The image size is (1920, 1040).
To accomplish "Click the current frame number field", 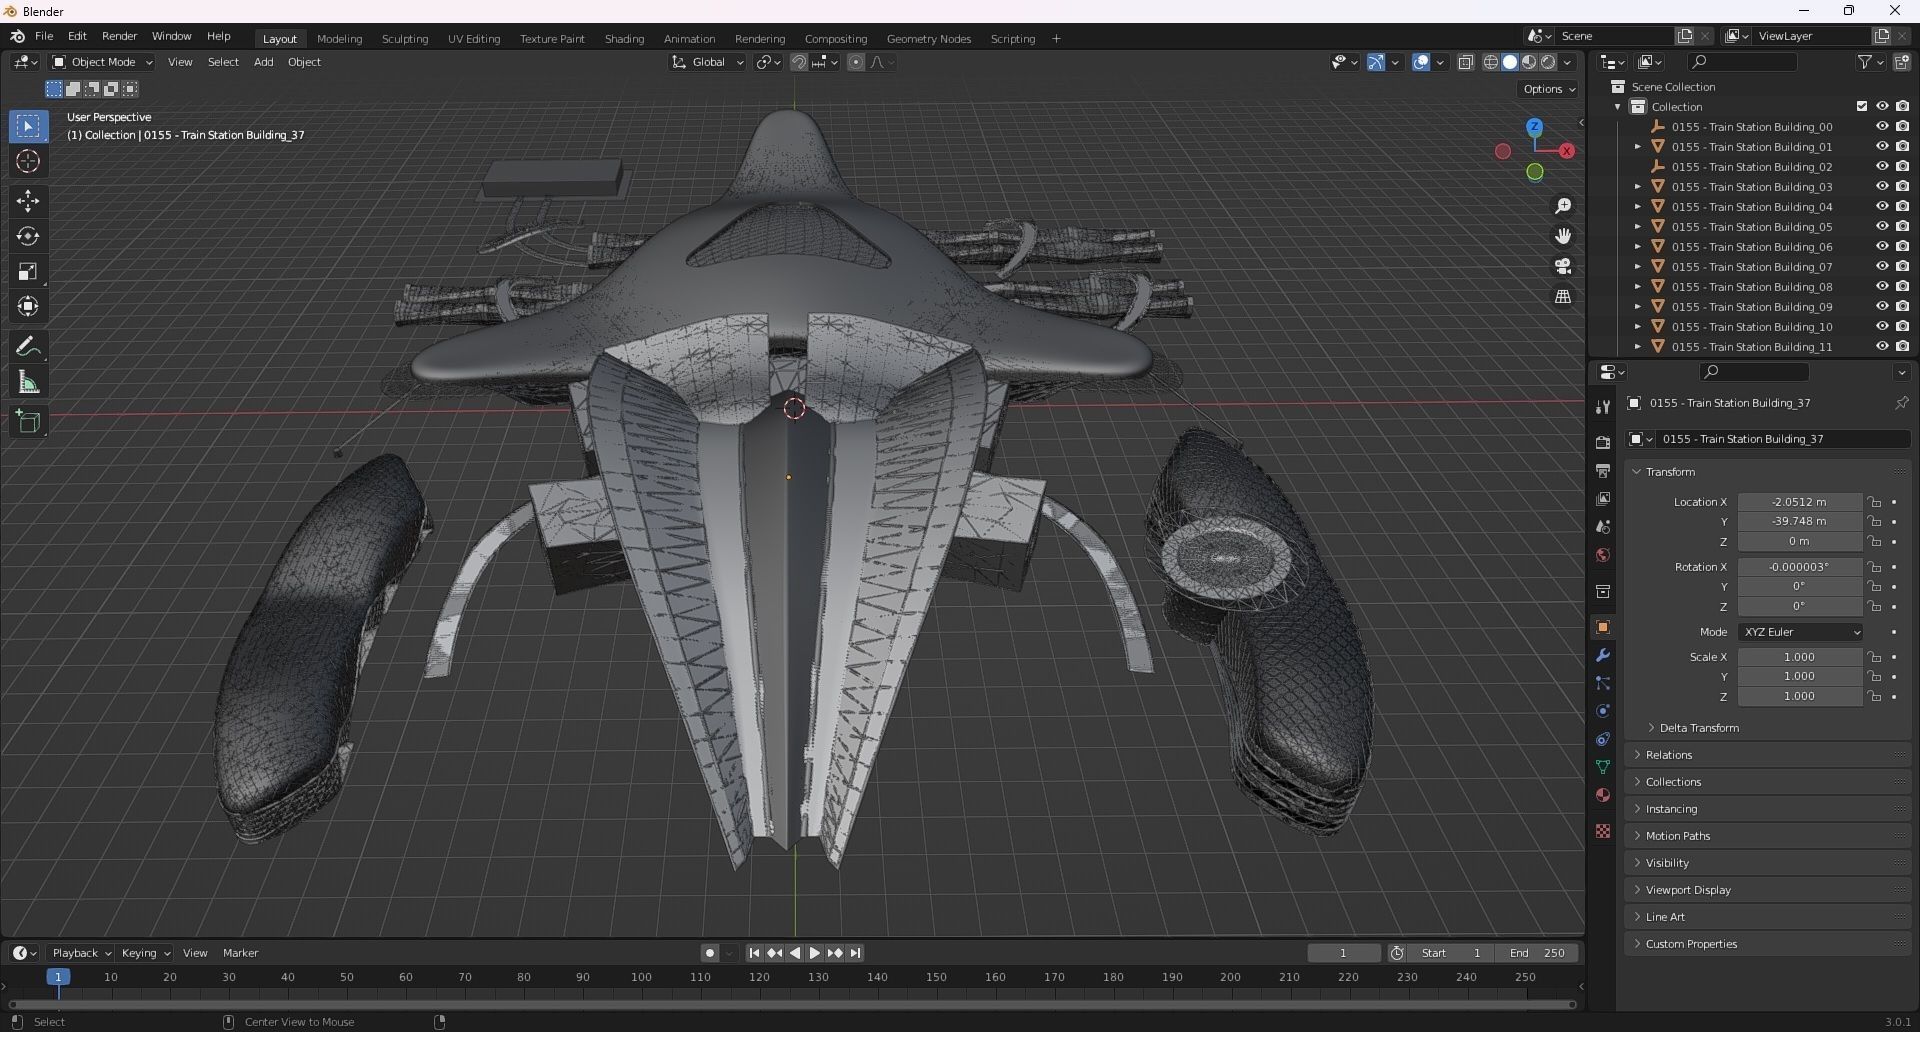I will [x=1344, y=953].
